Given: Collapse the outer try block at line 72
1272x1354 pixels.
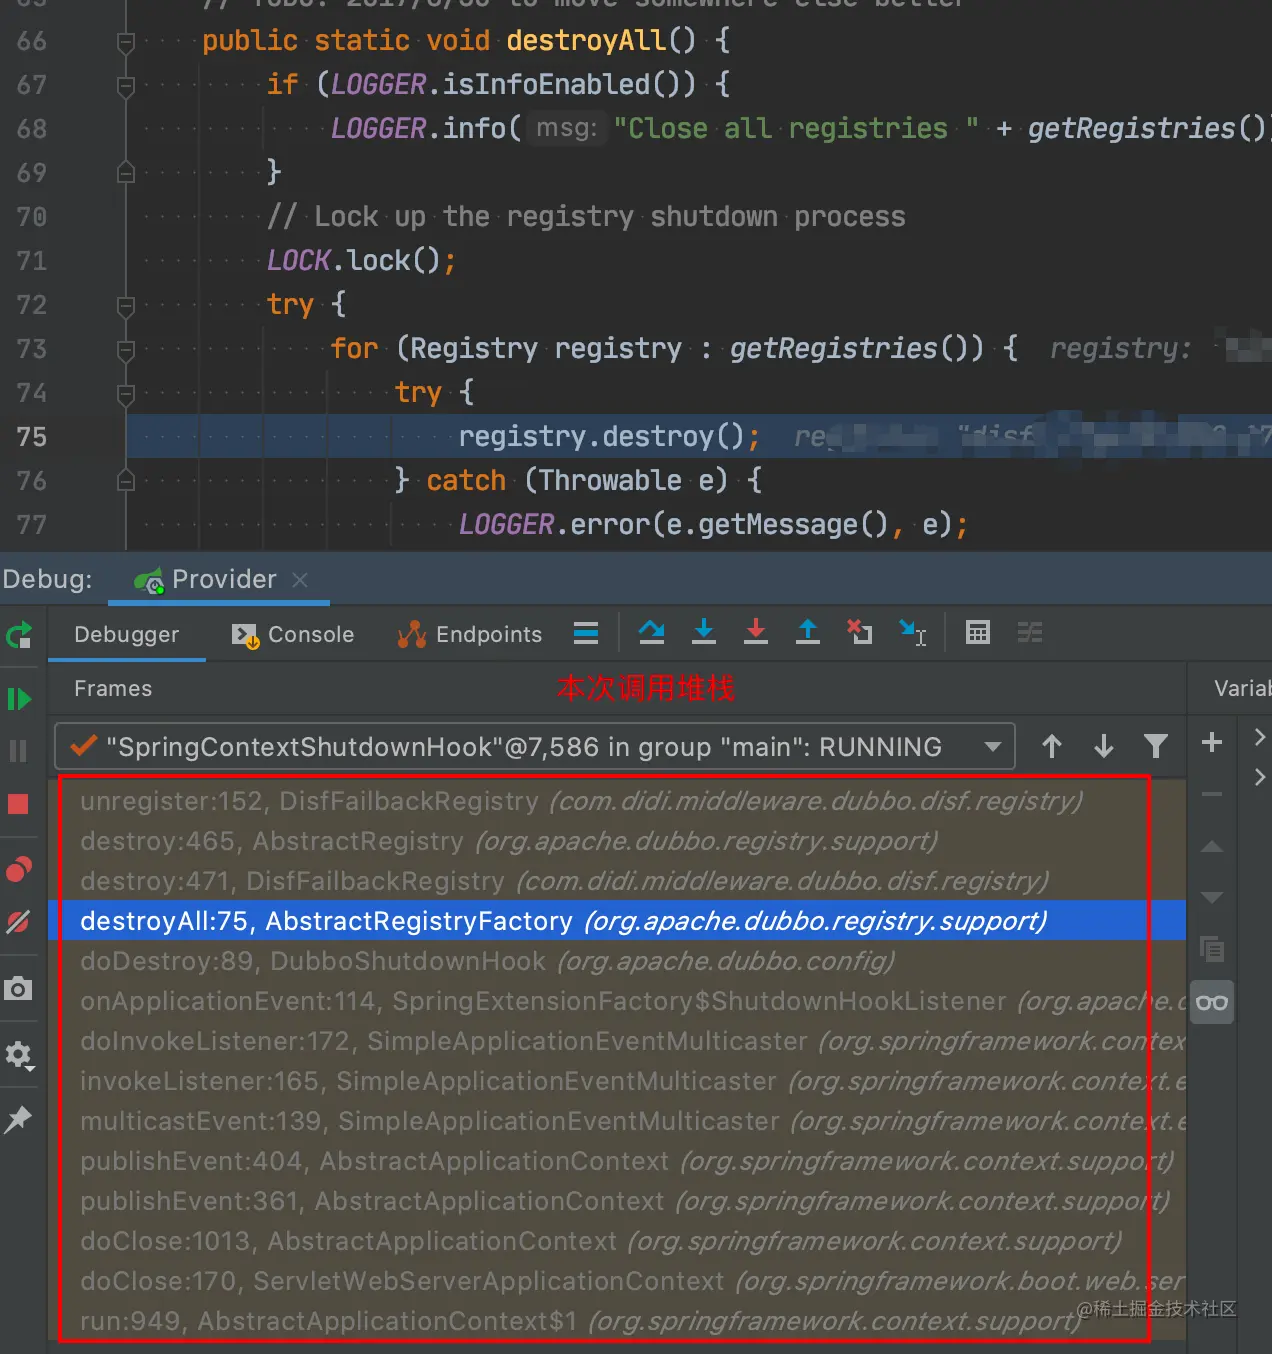Looking at the screenshot, I should click(126, 306).
